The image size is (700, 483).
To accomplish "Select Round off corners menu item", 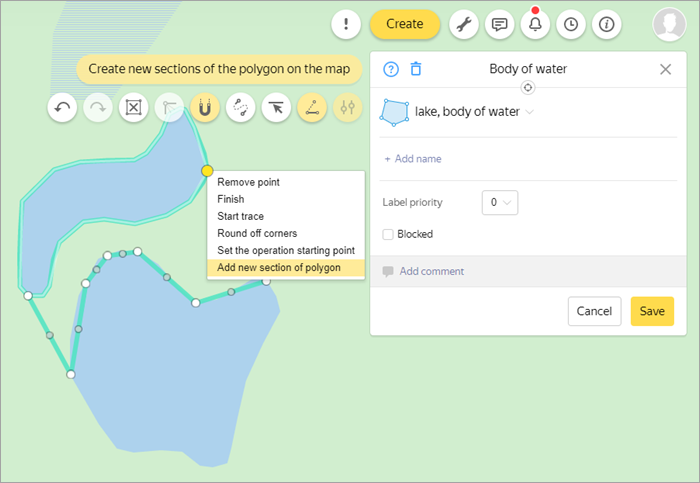I will 257,233.
